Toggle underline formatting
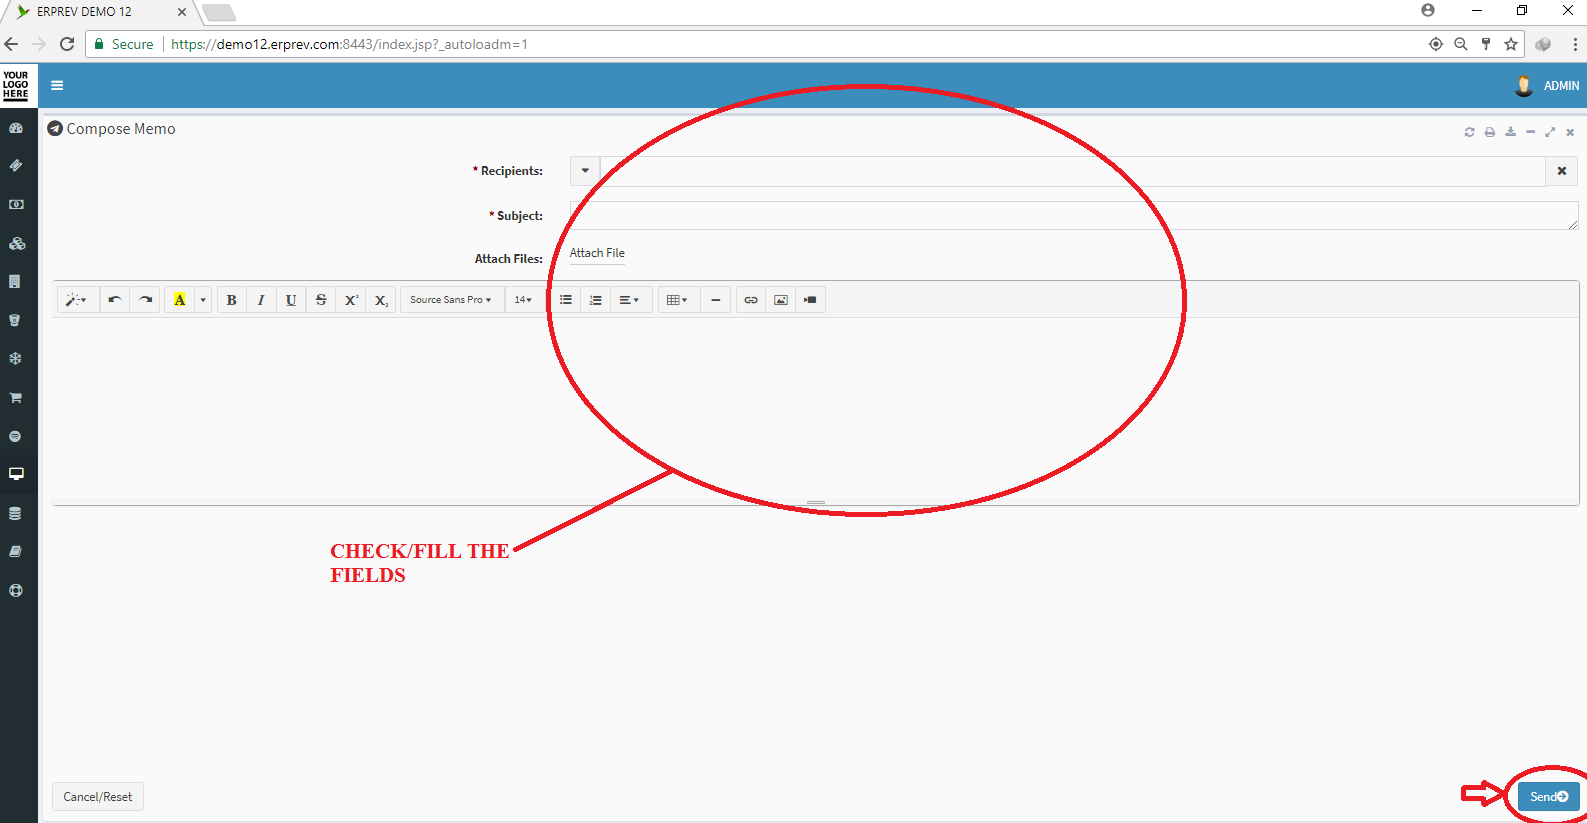 point(291,299)
